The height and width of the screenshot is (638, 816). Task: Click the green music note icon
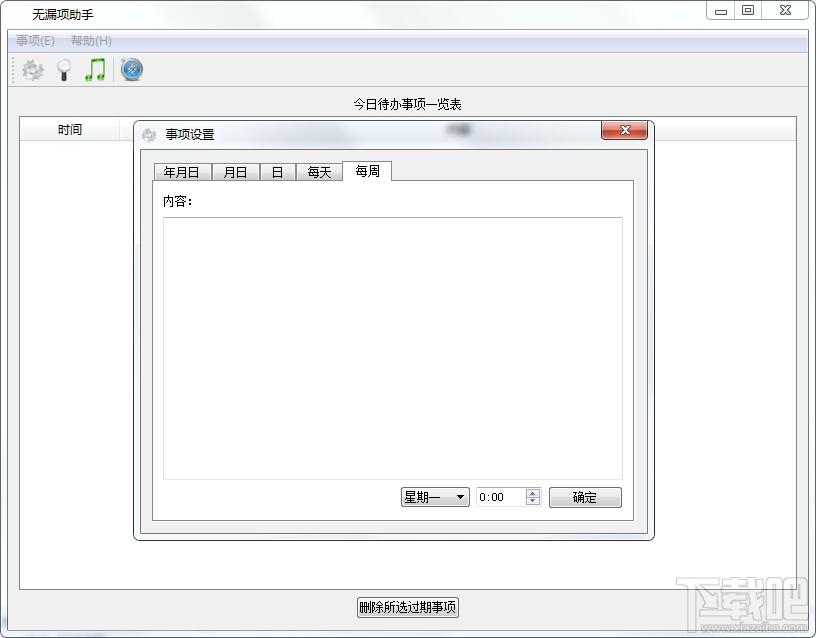[x=95, y=70]
